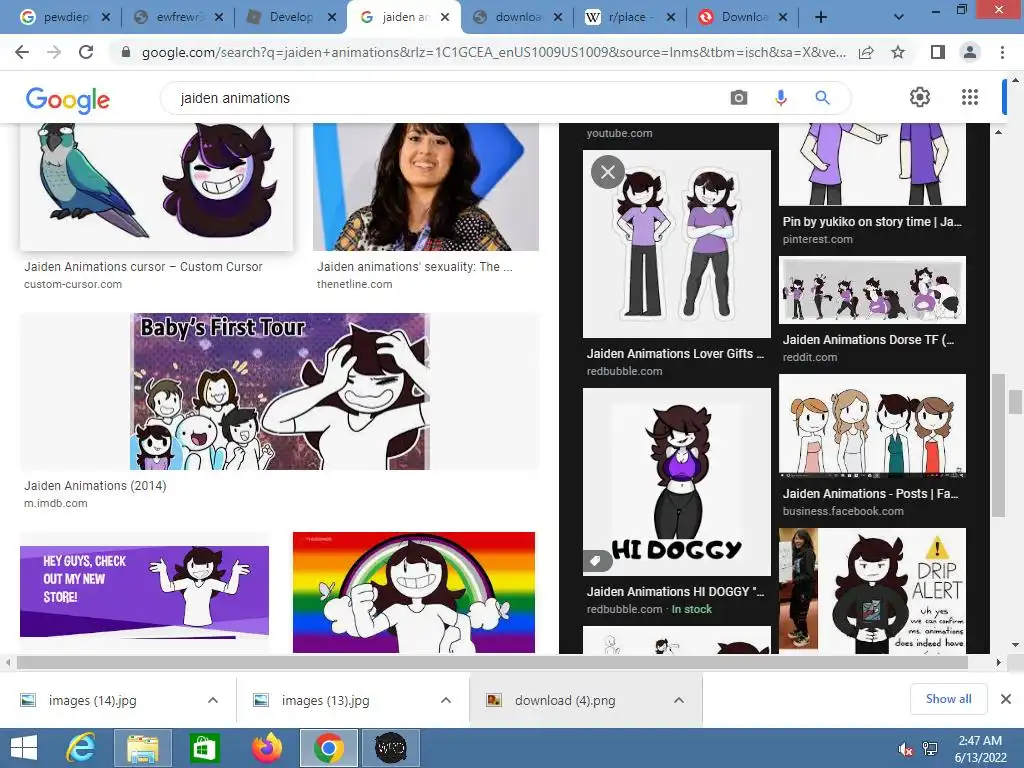This screenshot has width=1024, height=768.
Task: Close the jaiden animations tab
Action: (445, 18)
